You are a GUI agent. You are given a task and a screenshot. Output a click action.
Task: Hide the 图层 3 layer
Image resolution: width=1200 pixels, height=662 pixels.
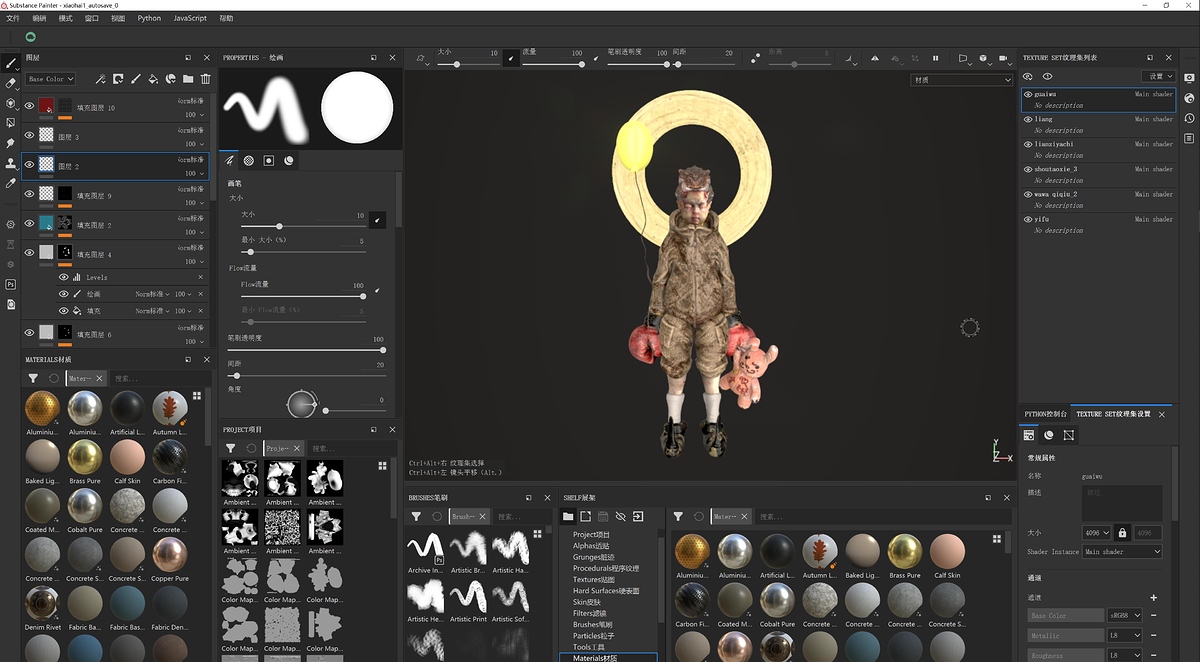(x=29, y=135)
